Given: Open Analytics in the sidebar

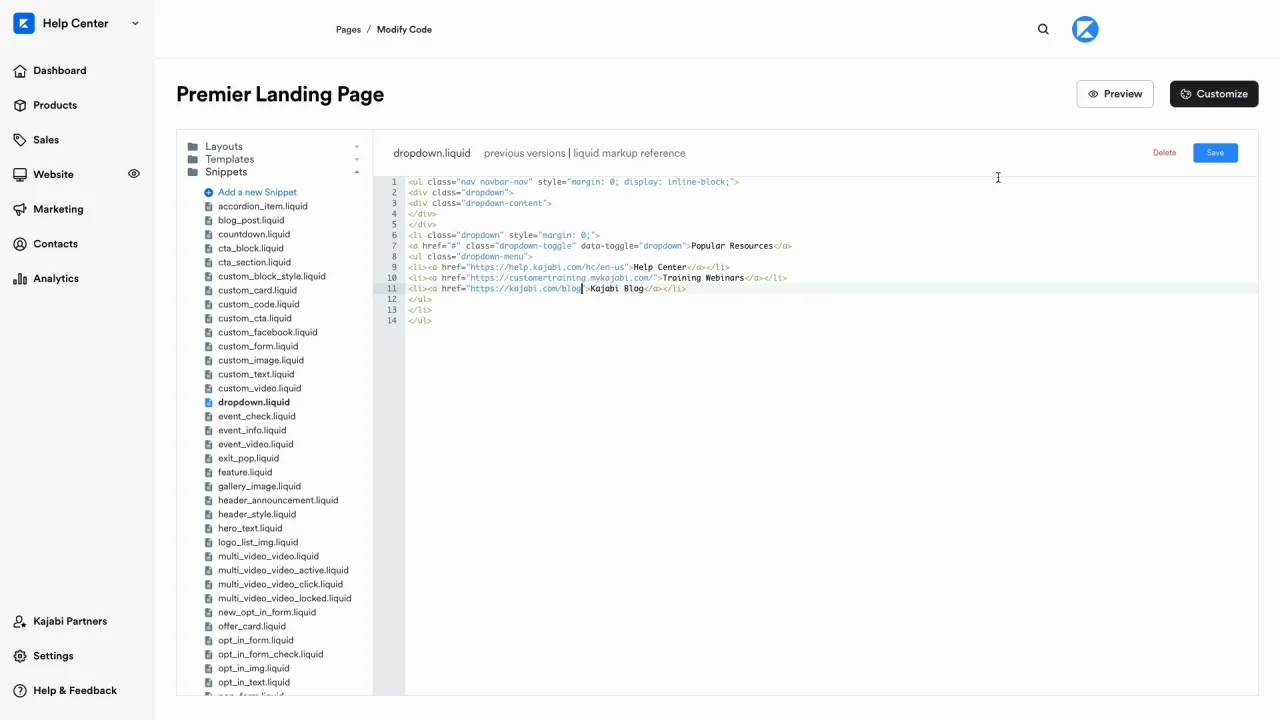Looking at the screenshot, I should [x=56, y=279].
